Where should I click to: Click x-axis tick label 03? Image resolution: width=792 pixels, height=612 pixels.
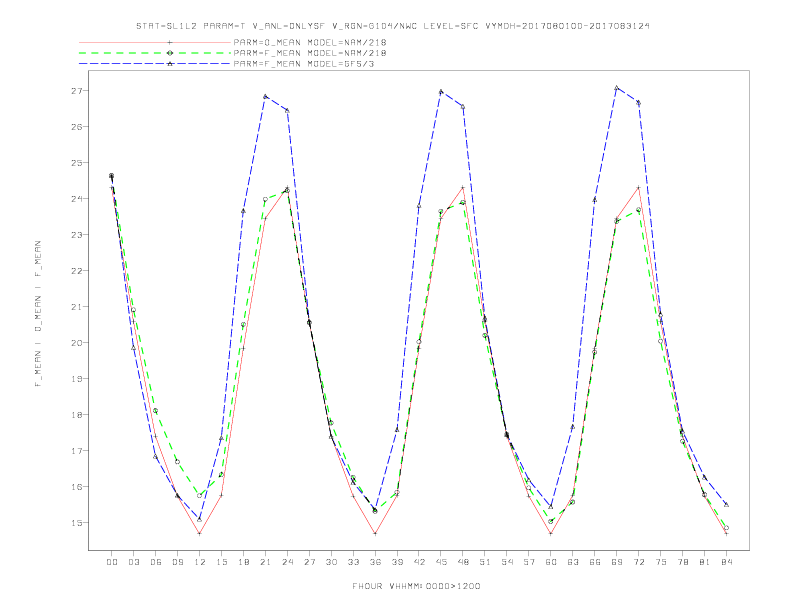click(x=134, y=562)
